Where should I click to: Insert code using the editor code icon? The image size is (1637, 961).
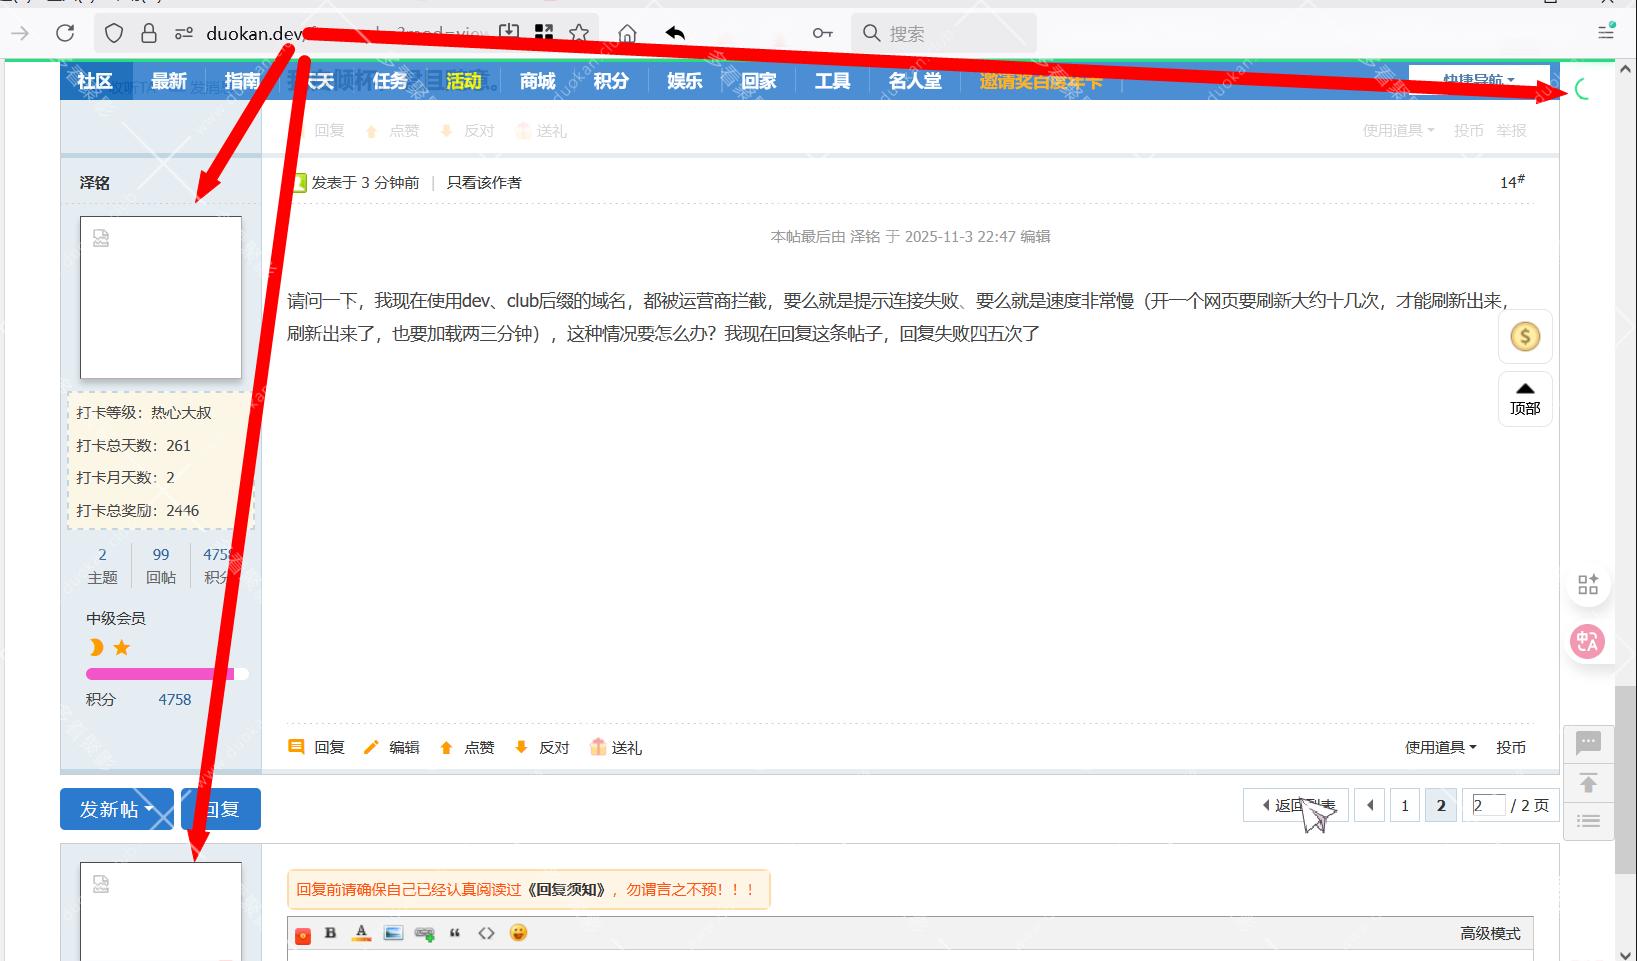[x=487, y=933]
